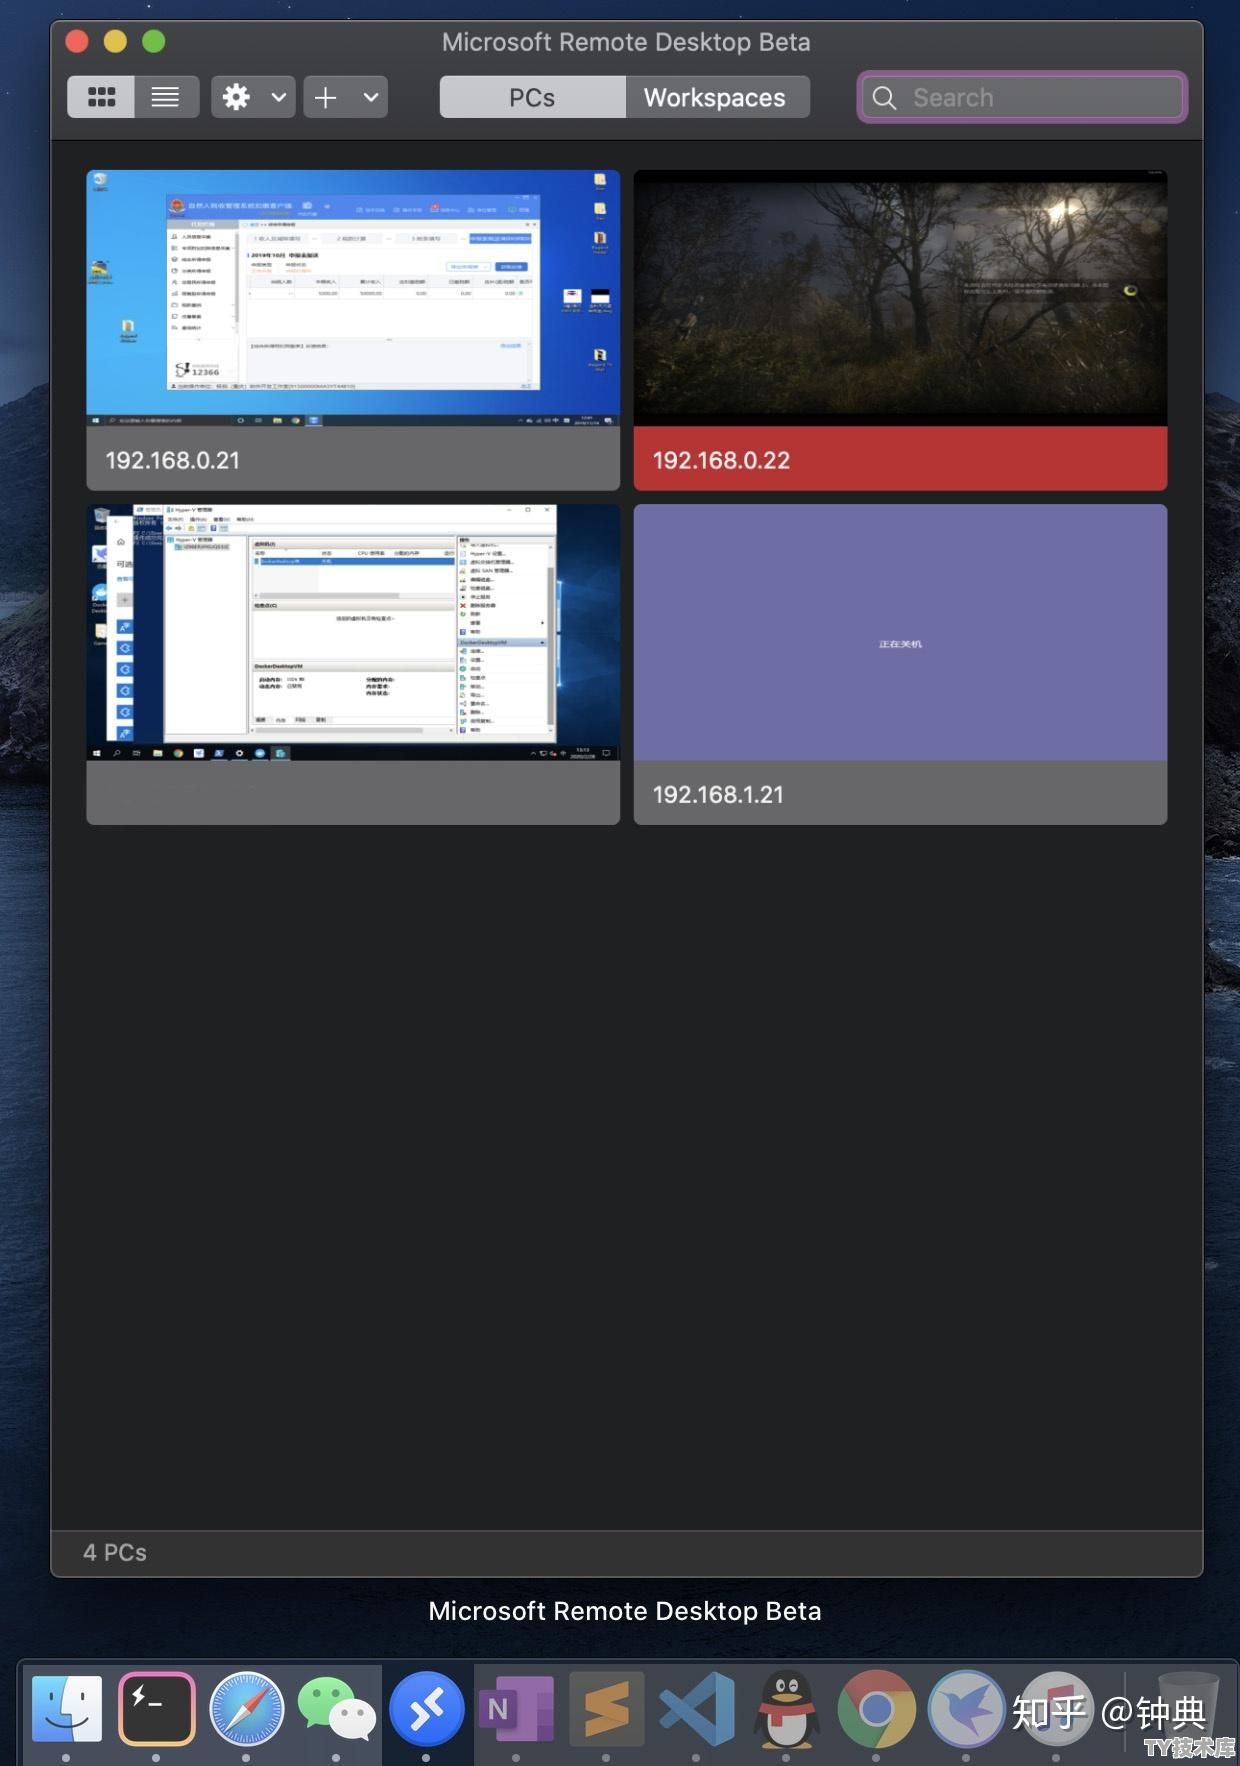Open Finder from the Dock
This screenshot has height=1766, width=1240.
point(66,1709)
